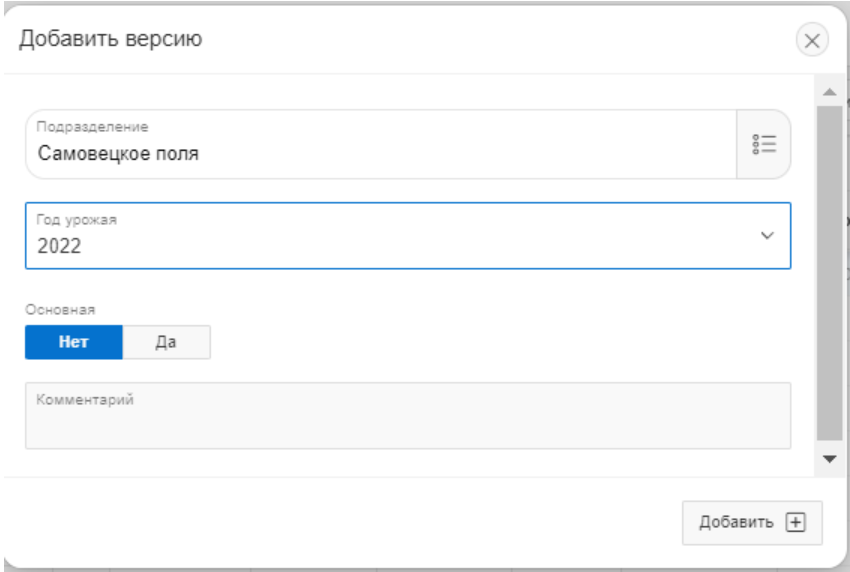Click the Комментарий placeholder label

point(85,400)
